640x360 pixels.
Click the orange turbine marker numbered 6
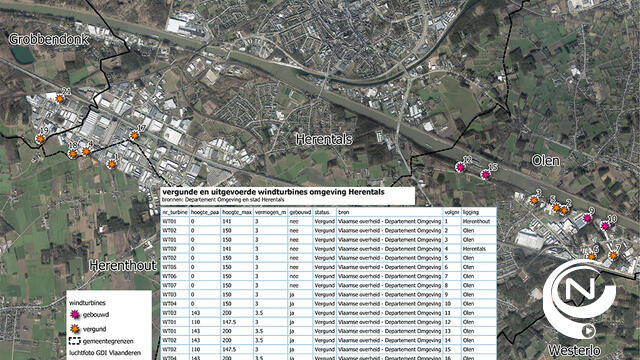pyautogui.click(x=591, y=256)
